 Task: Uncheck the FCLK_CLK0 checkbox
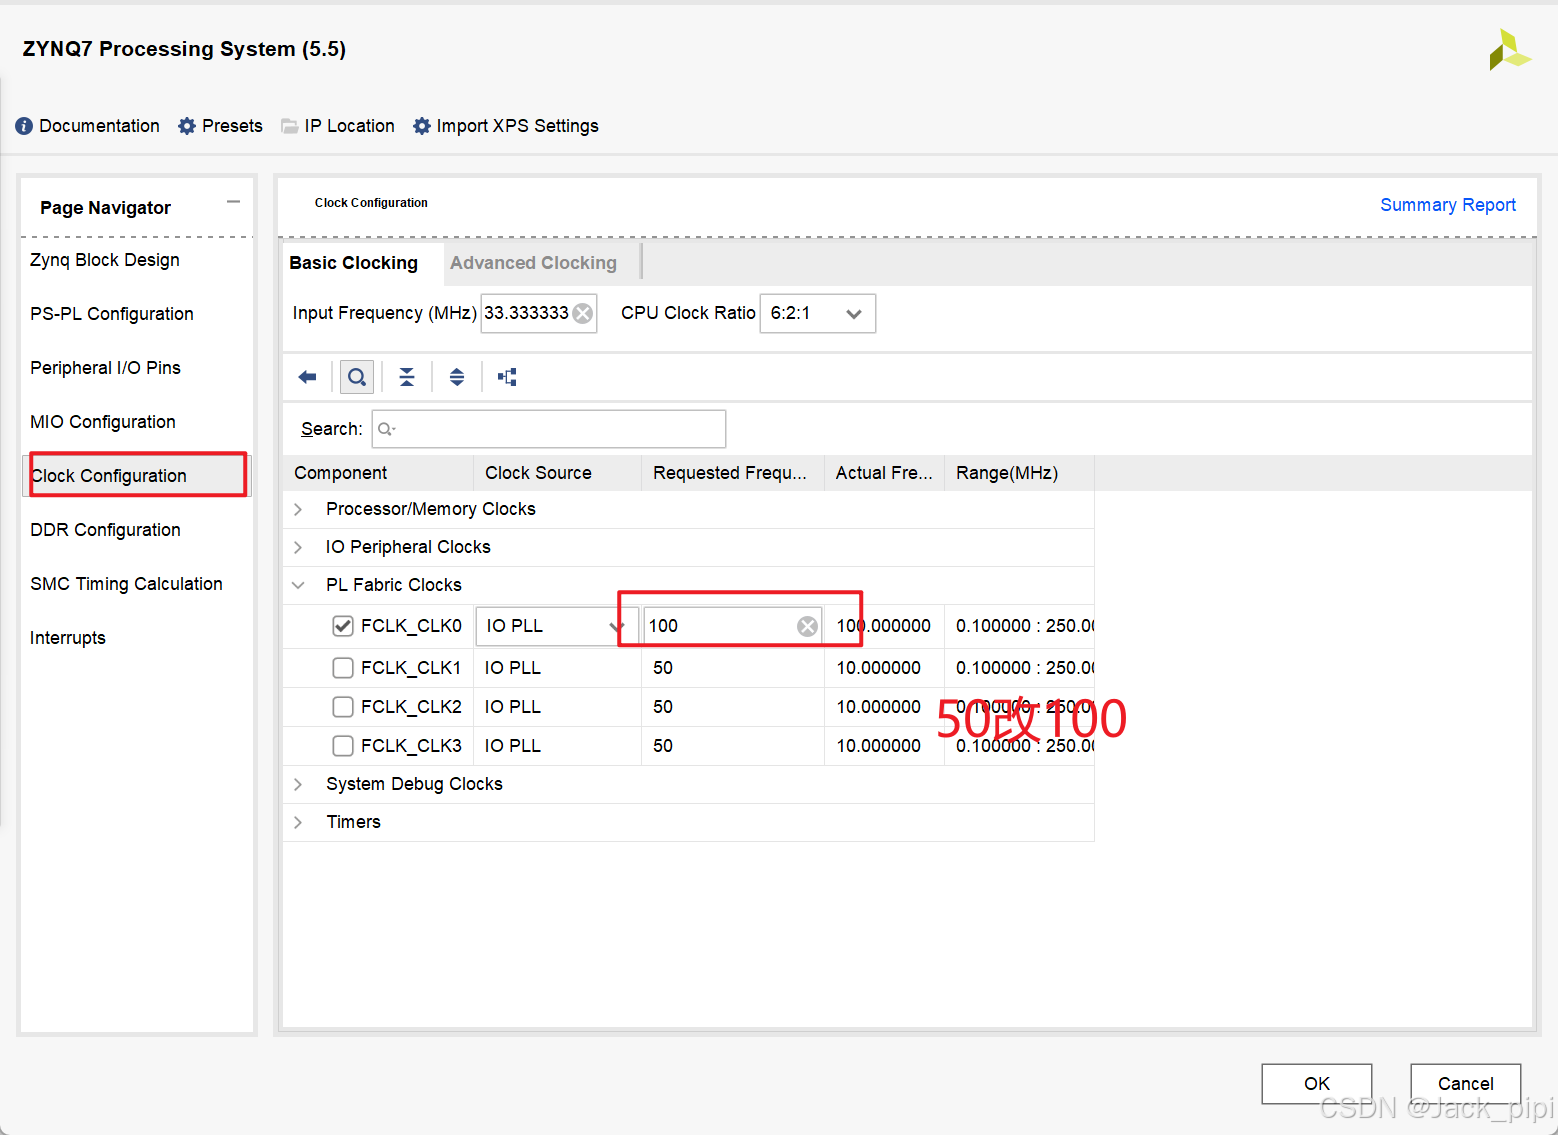(x=343, y=626)
